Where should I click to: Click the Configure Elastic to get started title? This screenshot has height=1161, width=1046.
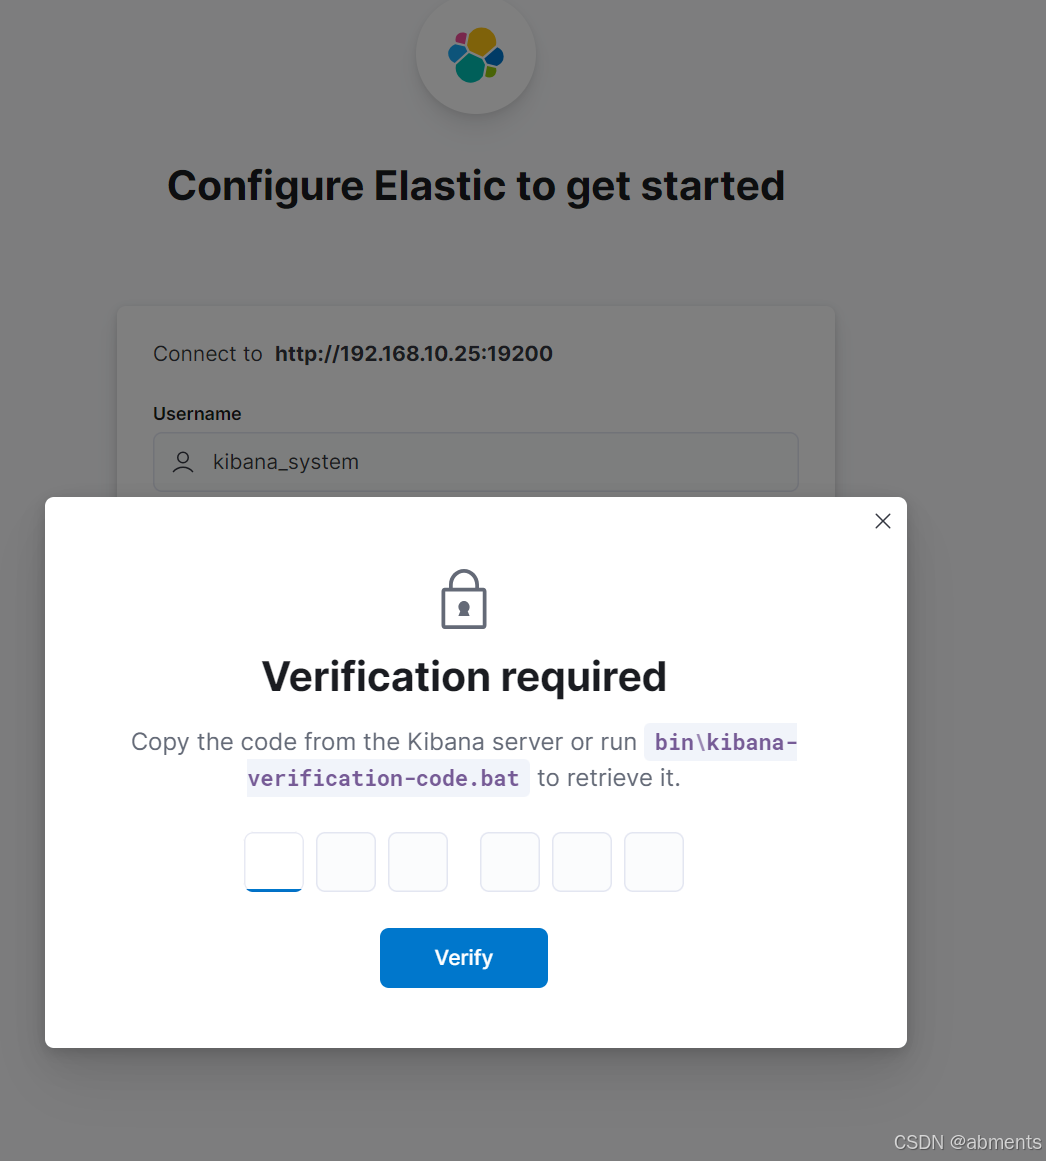point(476,186)
